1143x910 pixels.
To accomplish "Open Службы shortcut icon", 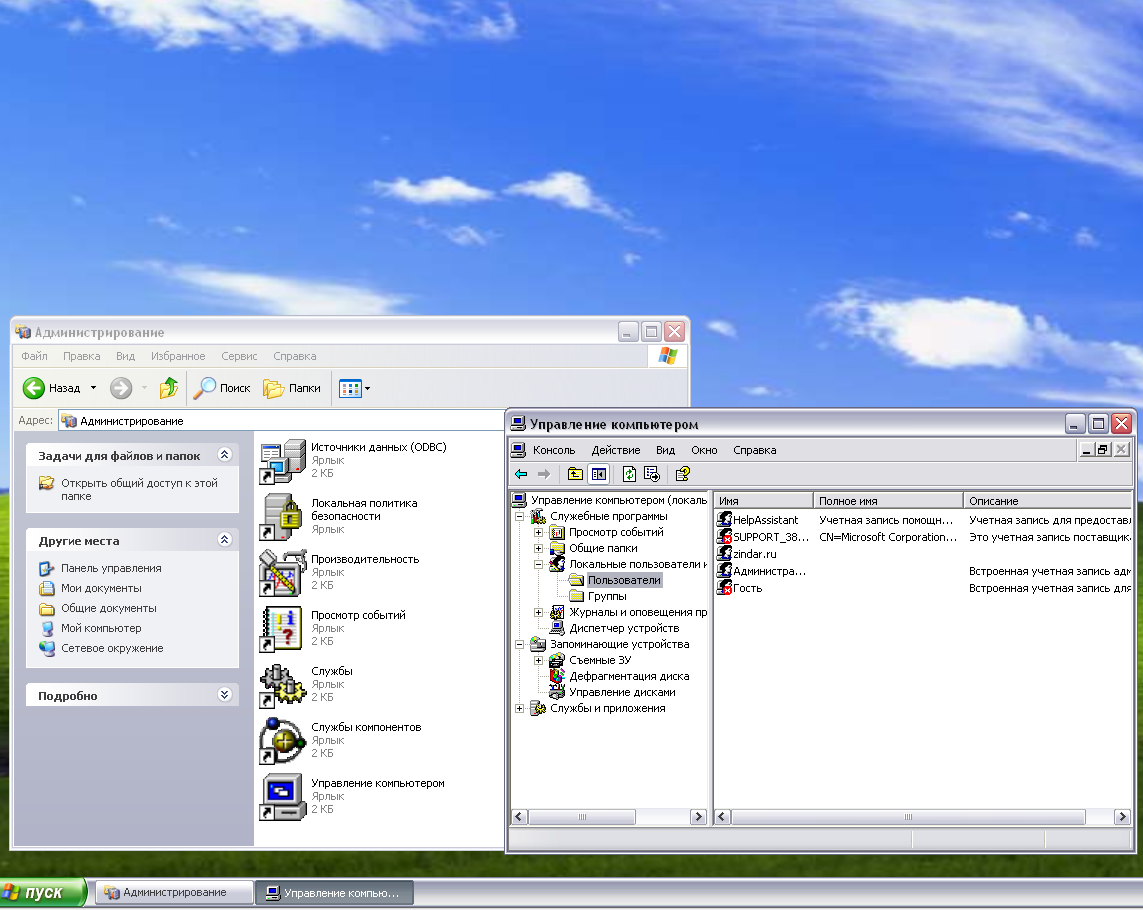I will 282,685.
